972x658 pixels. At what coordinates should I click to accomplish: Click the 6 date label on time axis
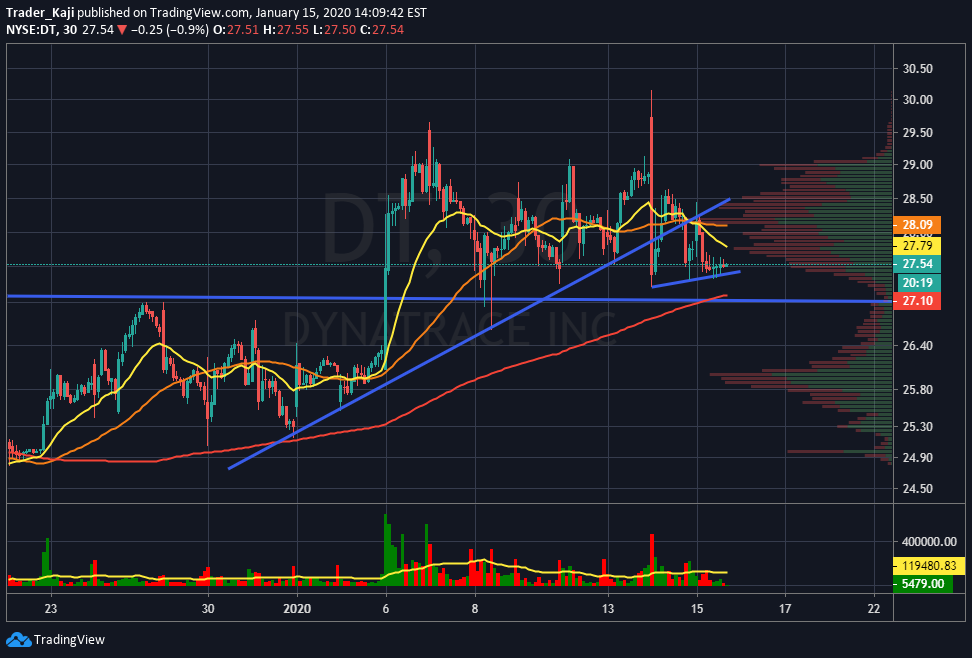(386, 608)
